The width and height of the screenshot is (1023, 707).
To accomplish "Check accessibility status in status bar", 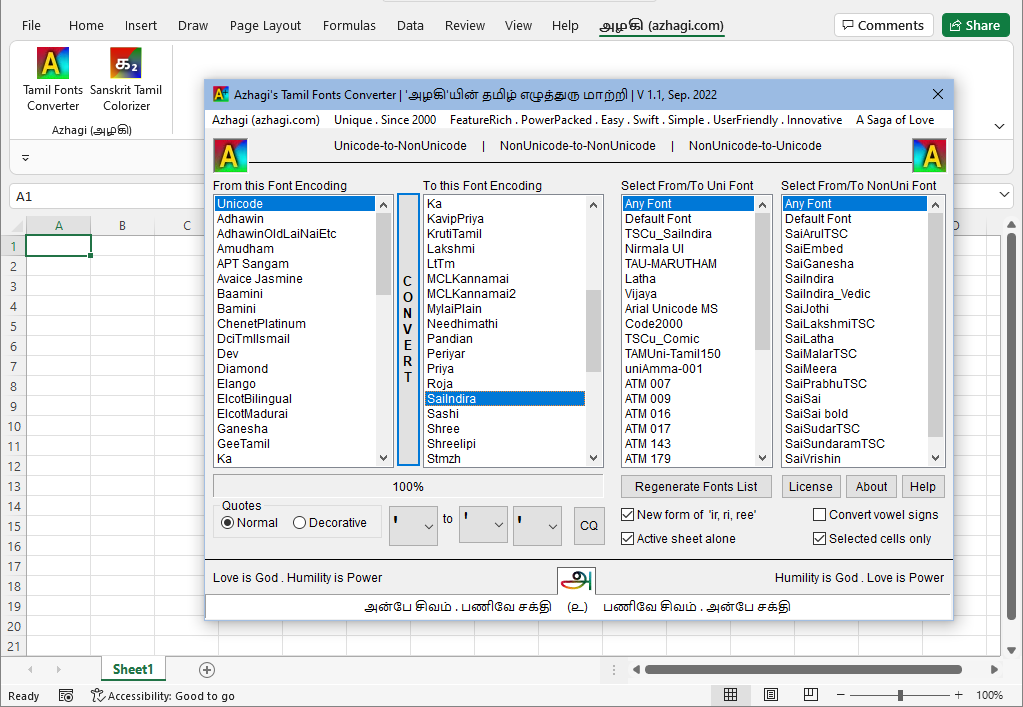I will pos(162,696).
